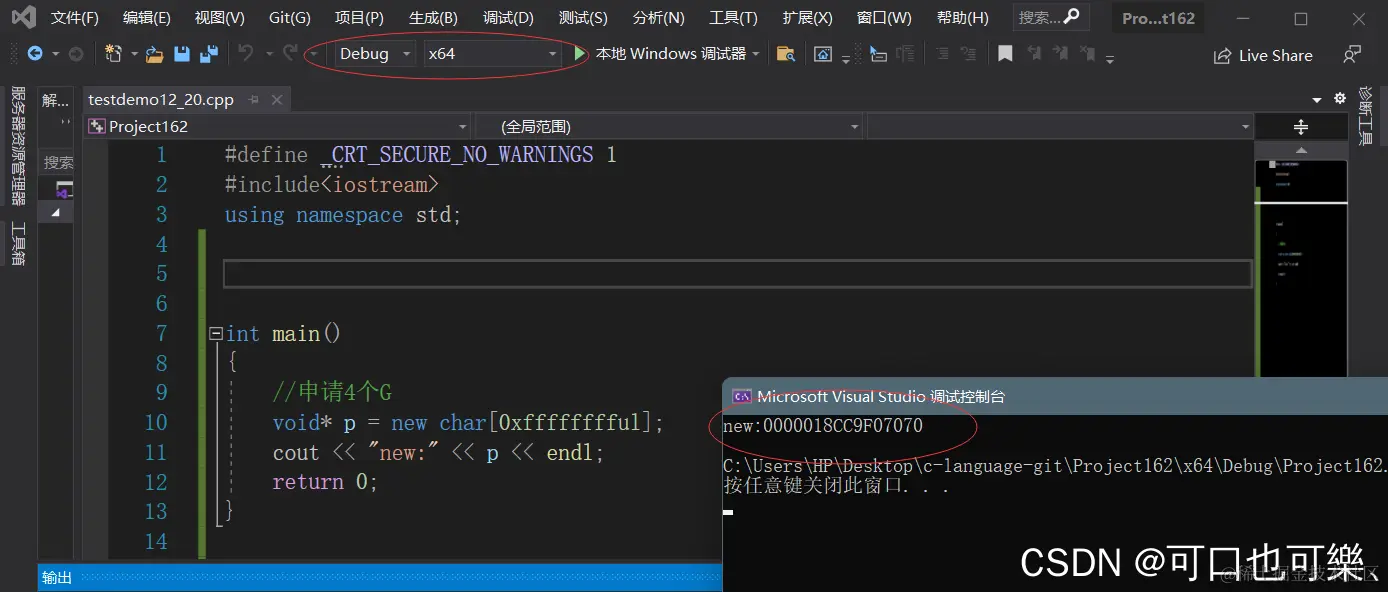Screen dimensions: 1388x592
Task: Click the Live Share button
Action: click(x=1263, y=56)
